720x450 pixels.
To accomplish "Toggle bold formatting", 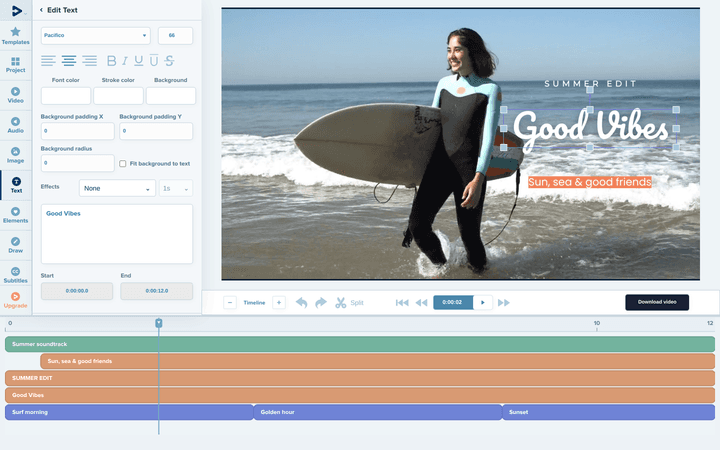I will point(112,61).
